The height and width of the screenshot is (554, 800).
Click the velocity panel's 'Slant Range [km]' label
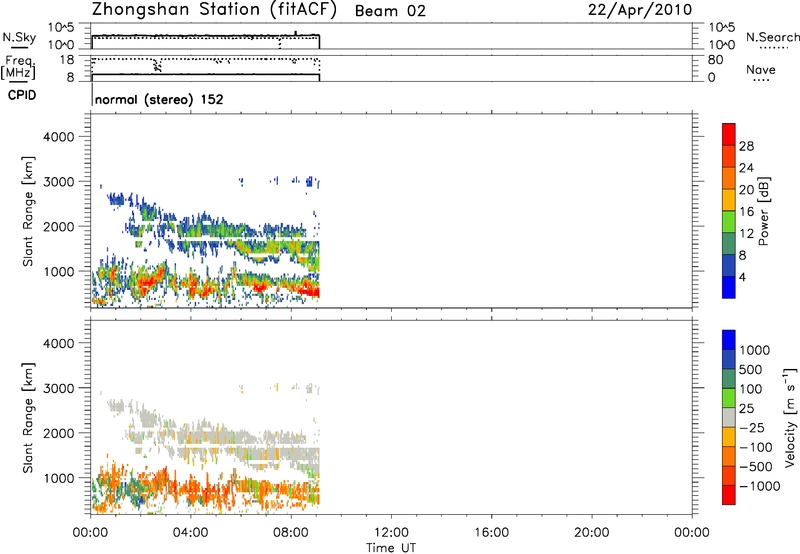click(x=28, y=418)
